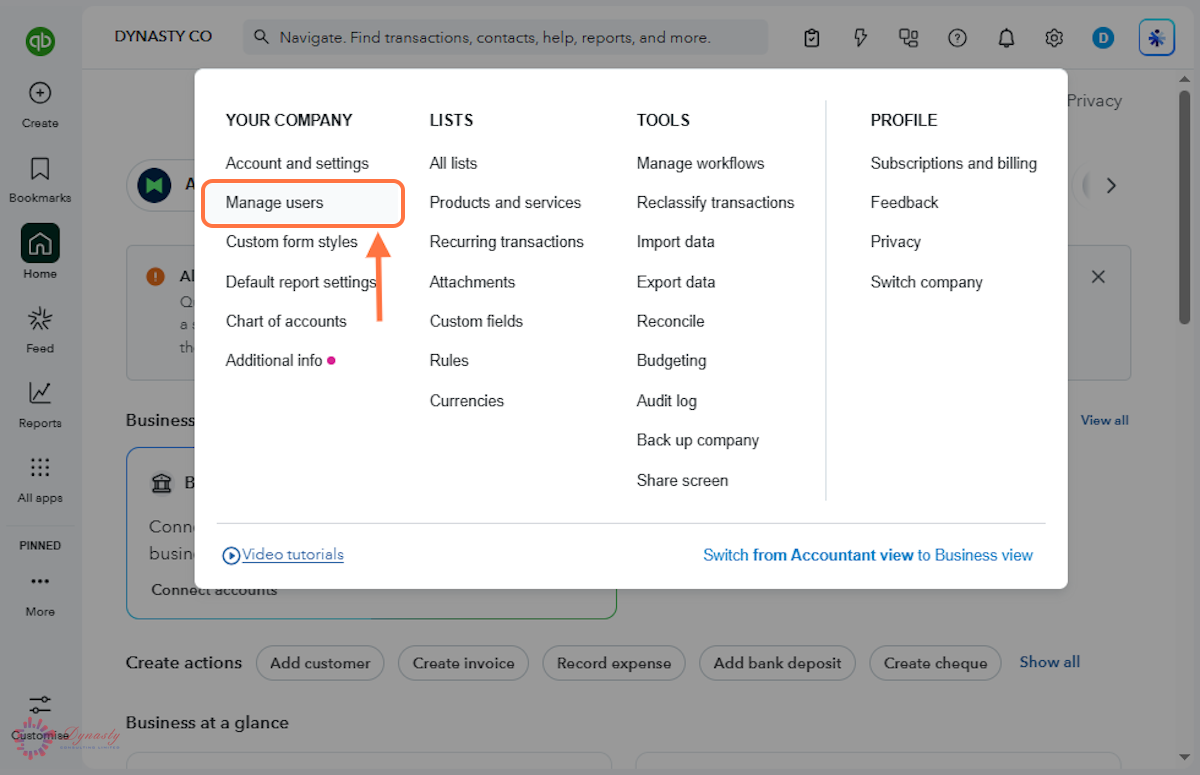Click the clipboard tasks icon in header
Viewport: 1200px width, 775px height.
[812, 38]
